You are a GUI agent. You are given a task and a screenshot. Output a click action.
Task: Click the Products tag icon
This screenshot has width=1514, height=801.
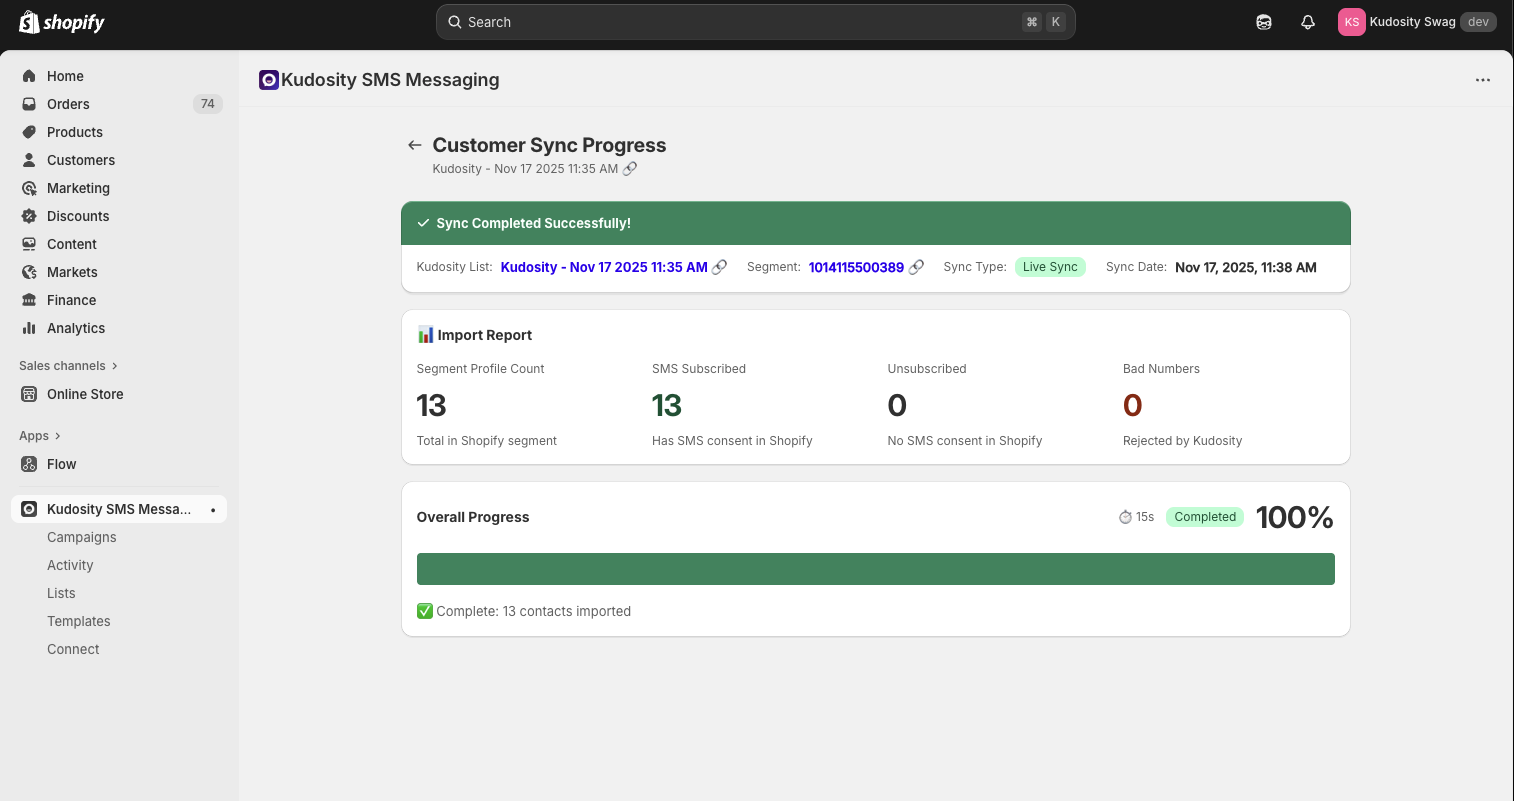point(29,132)
